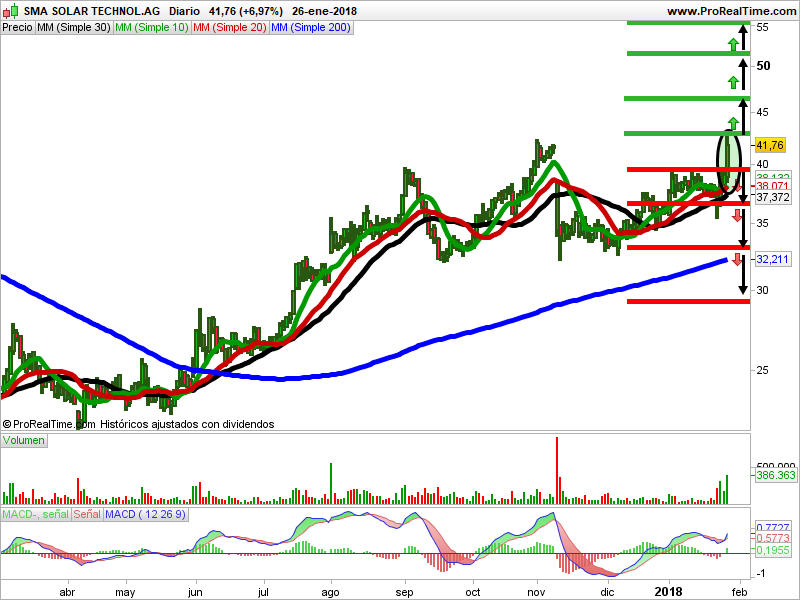
Task: Click the red 38,071 moving average value
Action: point(772,186)
